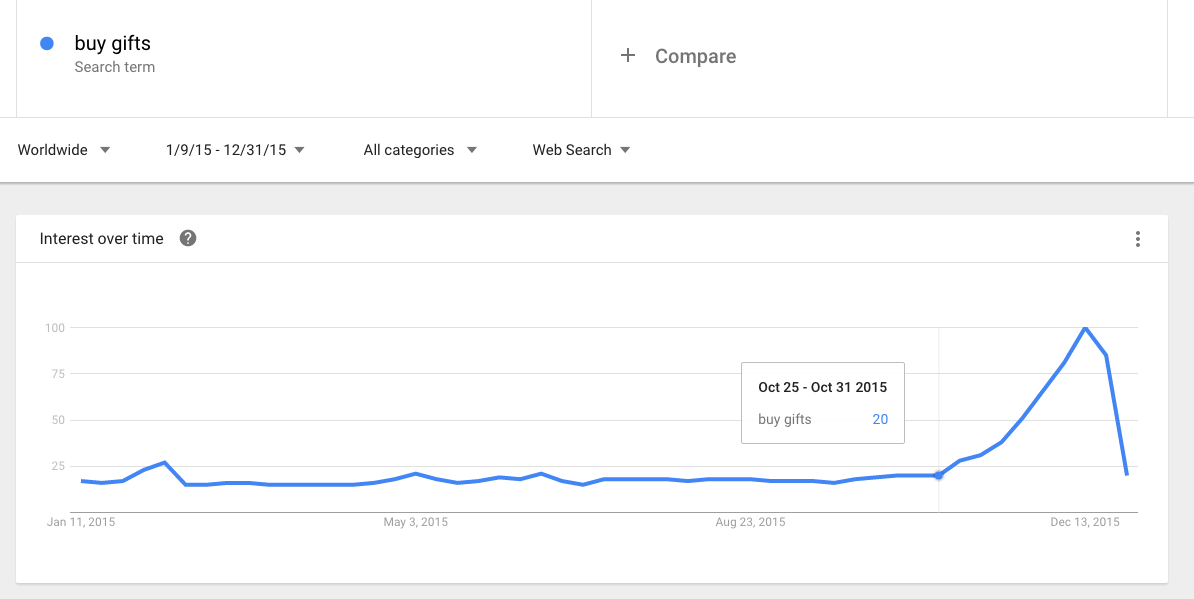Click the Jan 11, 2015 axis label
The image size is (1194, 599).
(x=81, y=522)
